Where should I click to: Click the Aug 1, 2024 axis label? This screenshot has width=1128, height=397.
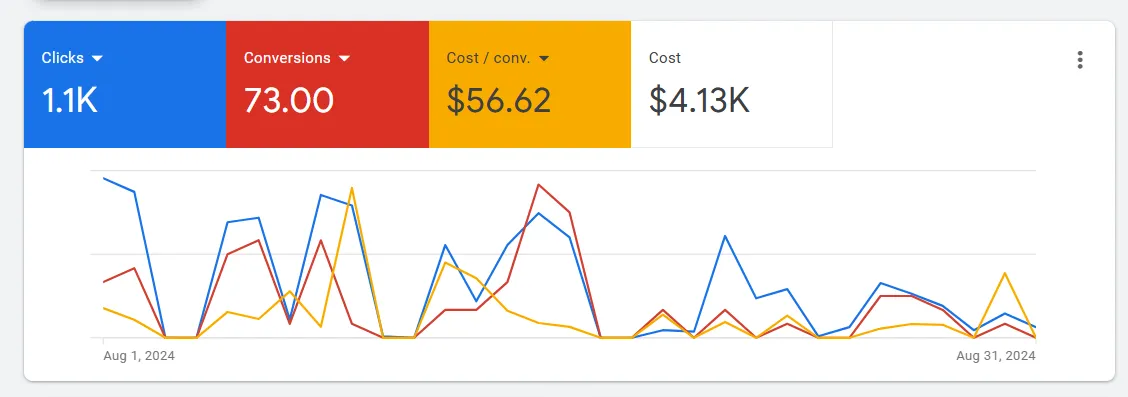point(139,356)
